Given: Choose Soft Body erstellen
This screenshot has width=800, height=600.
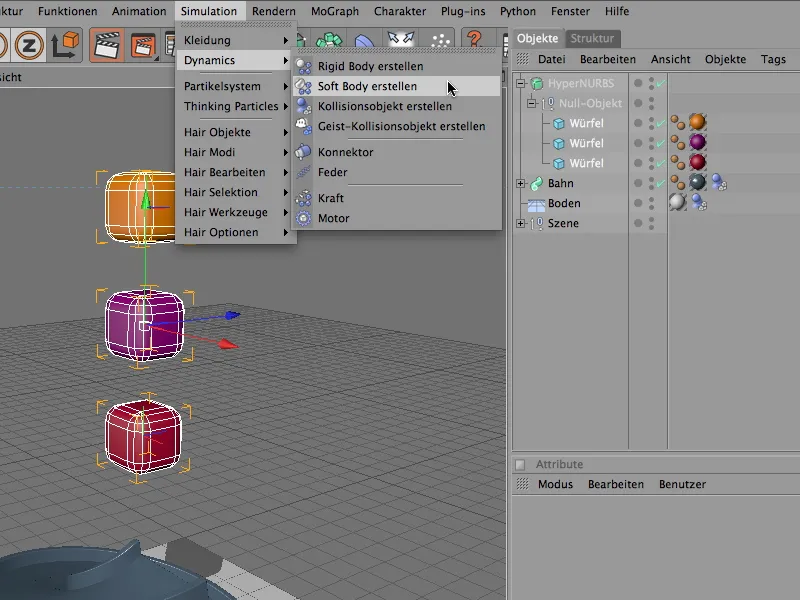Looking at the screenshot, I should click(396, 86).
